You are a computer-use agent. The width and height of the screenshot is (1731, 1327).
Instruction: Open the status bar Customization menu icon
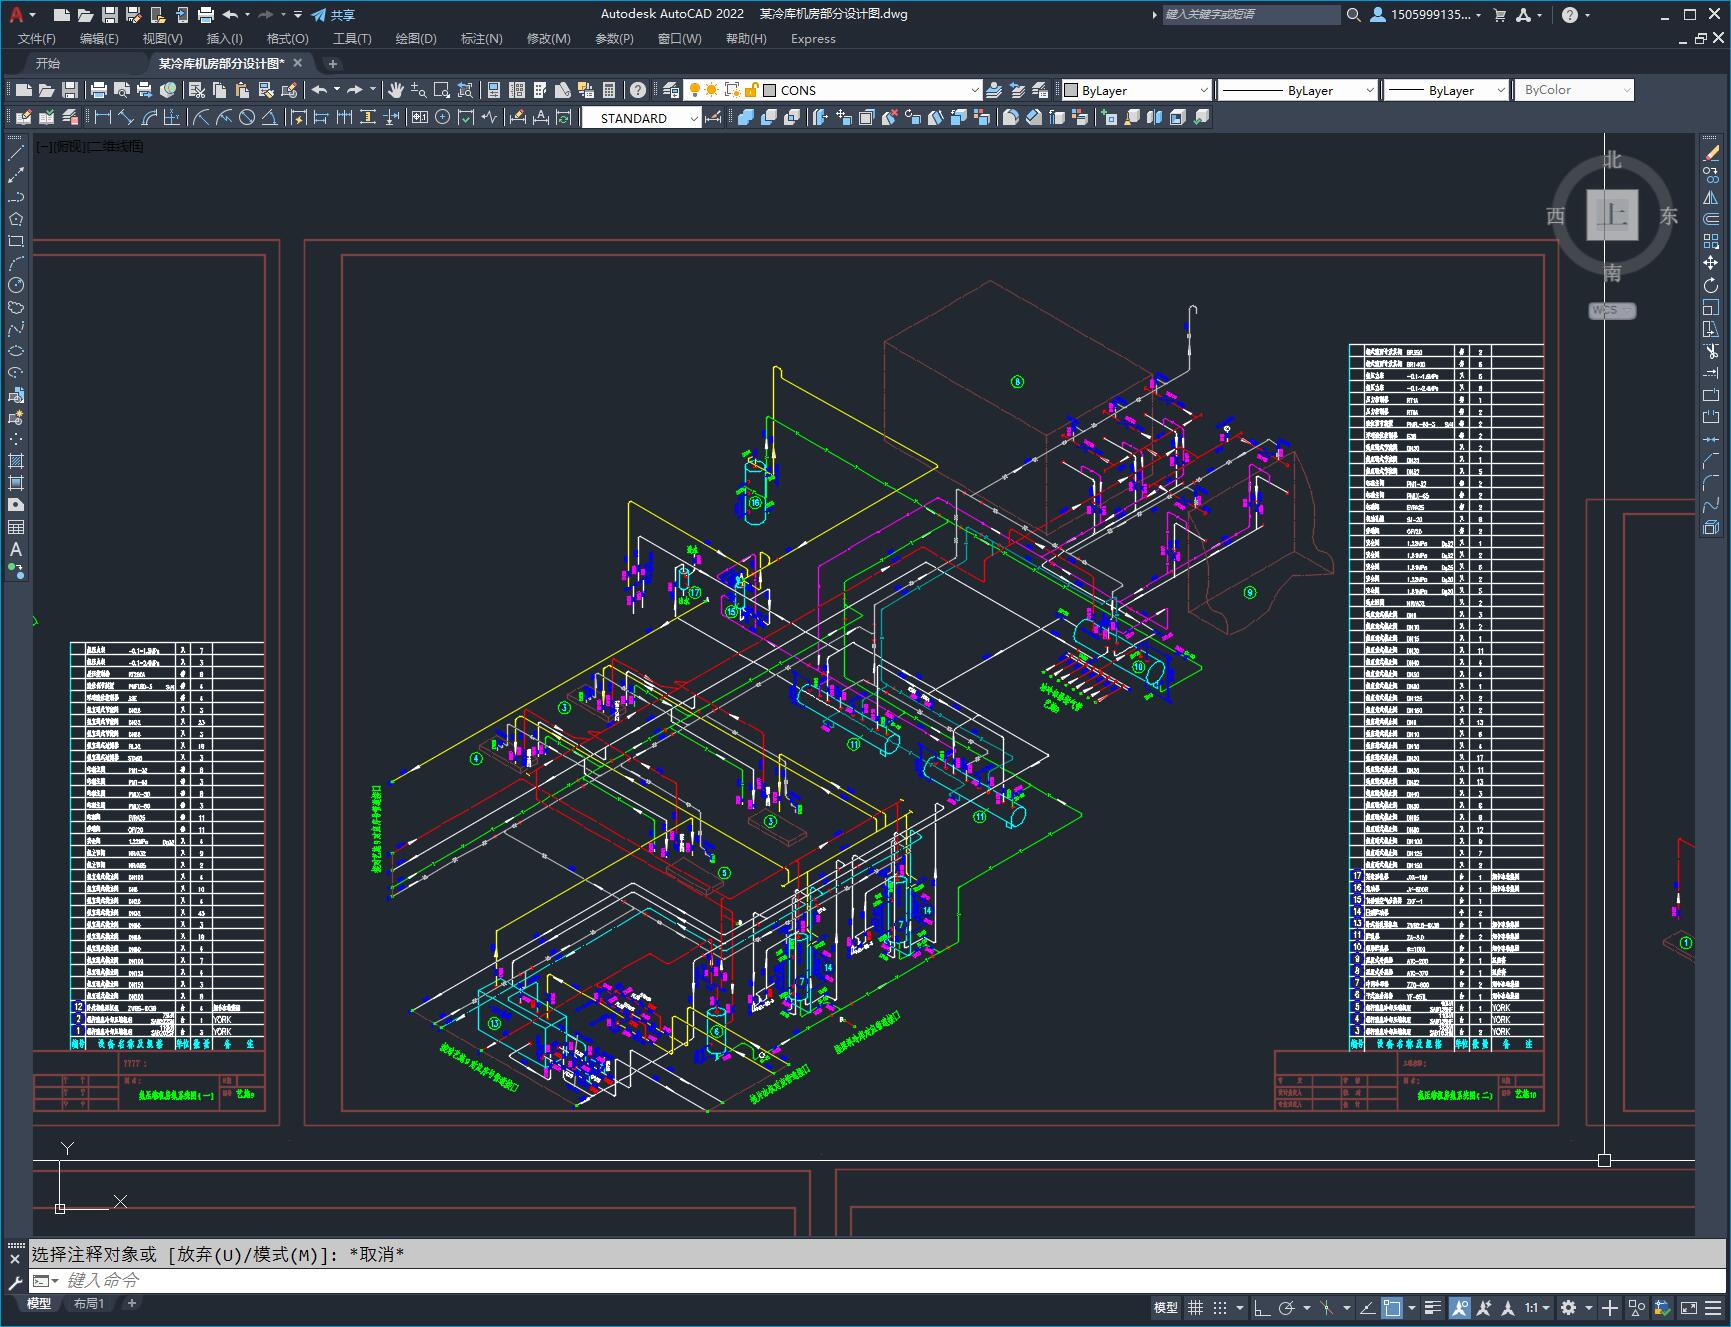(x=1712, y=1307)
